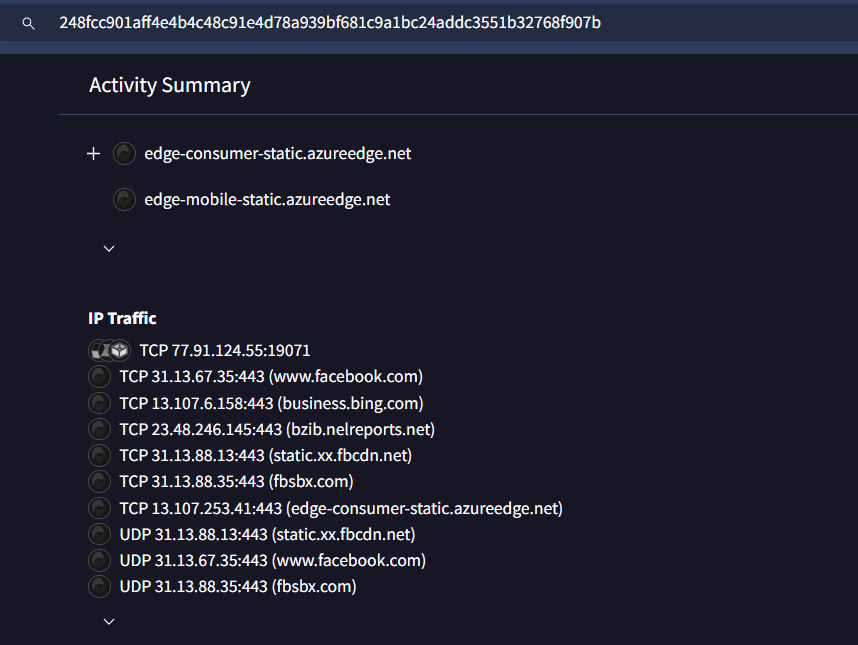
Task: Click the Edge icon beside TCP www.facebook.com
Action: pos(99,377)
